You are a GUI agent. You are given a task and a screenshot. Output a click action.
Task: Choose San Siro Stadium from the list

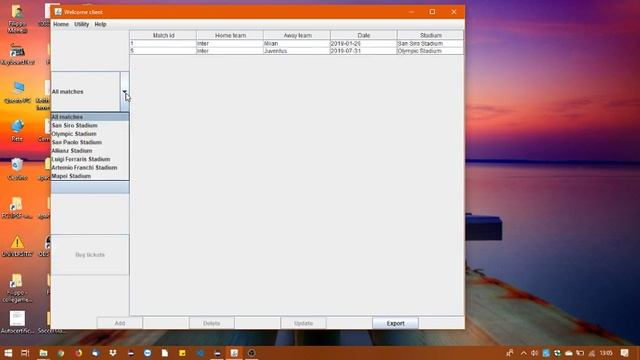tap(90, 125)
